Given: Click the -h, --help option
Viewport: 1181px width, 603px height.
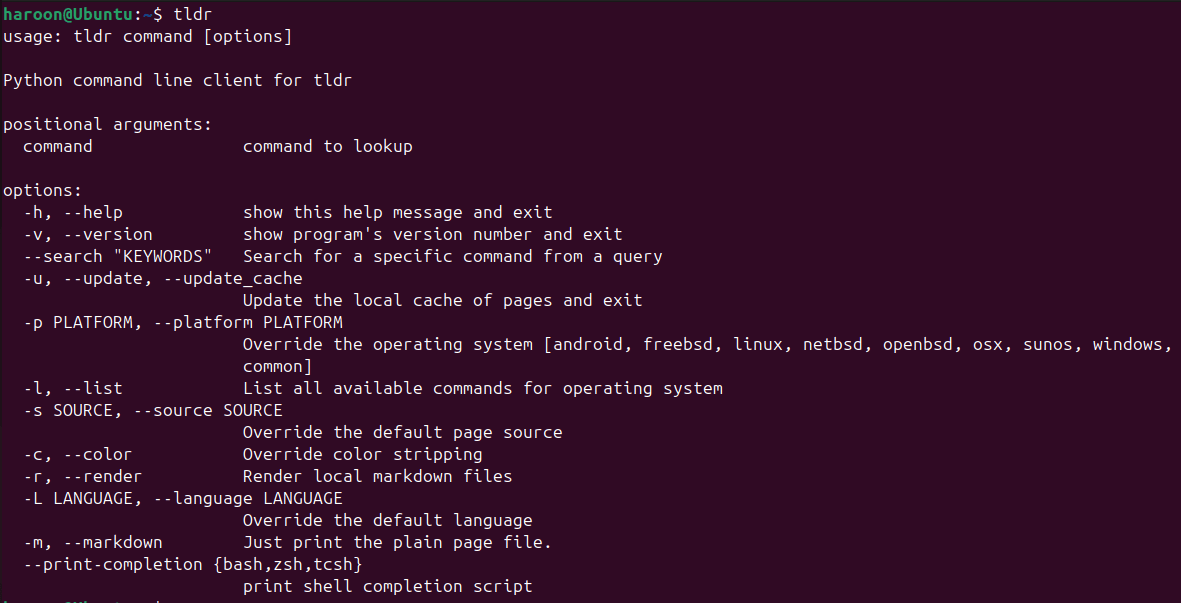Looking at the screenshot, I should tap(73, 212).
